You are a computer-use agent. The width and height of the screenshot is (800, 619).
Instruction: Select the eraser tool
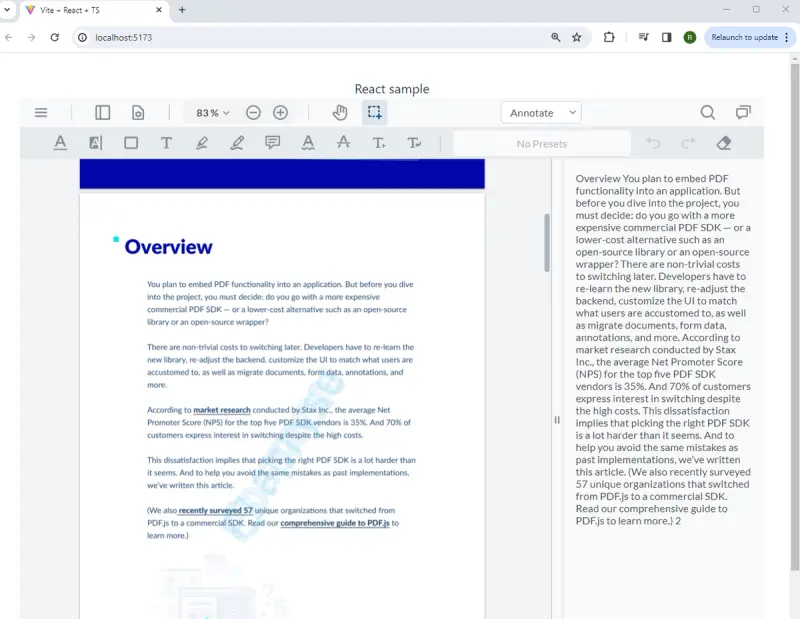[723, 143]
